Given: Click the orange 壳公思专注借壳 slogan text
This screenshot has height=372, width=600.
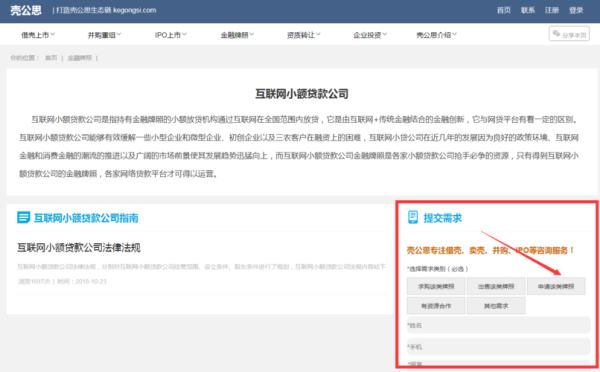Looking at the screenshot, I should [490, 250].
